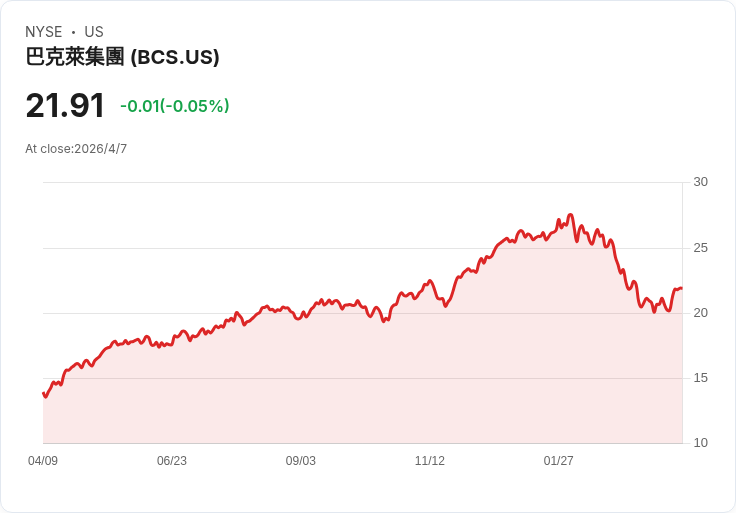Click the 10 price axis label

[701, 443]
